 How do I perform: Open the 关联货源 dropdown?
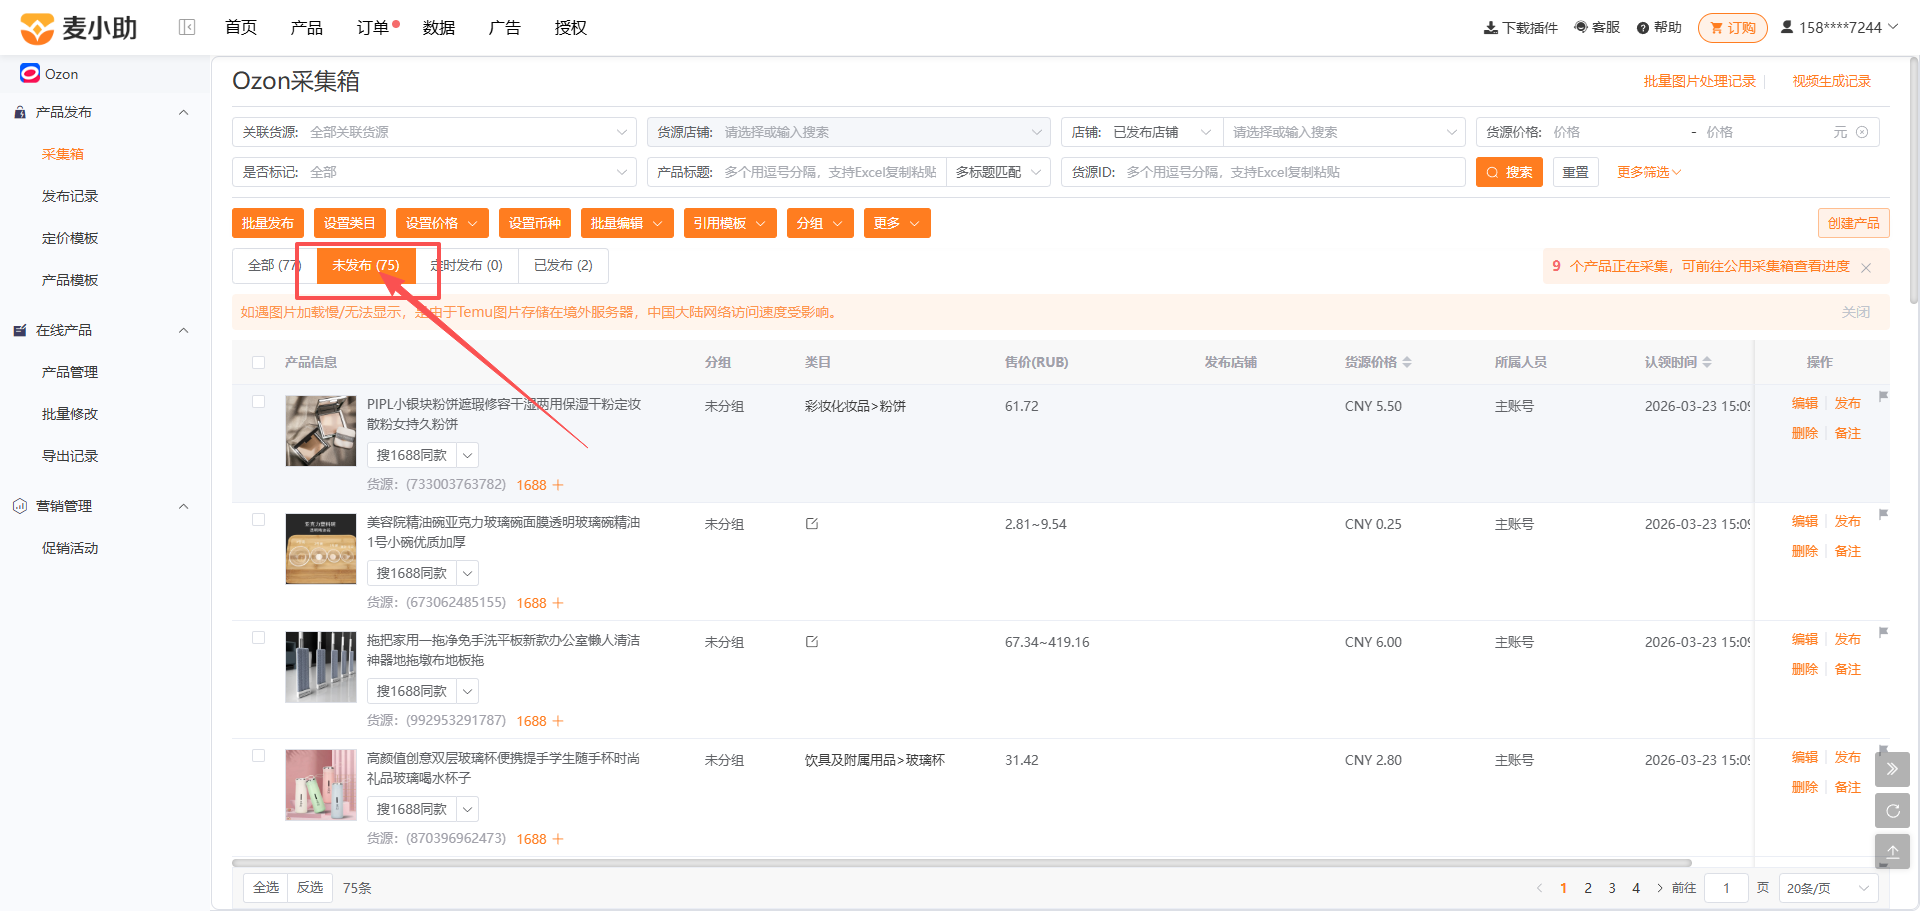[x=434, y=132]
